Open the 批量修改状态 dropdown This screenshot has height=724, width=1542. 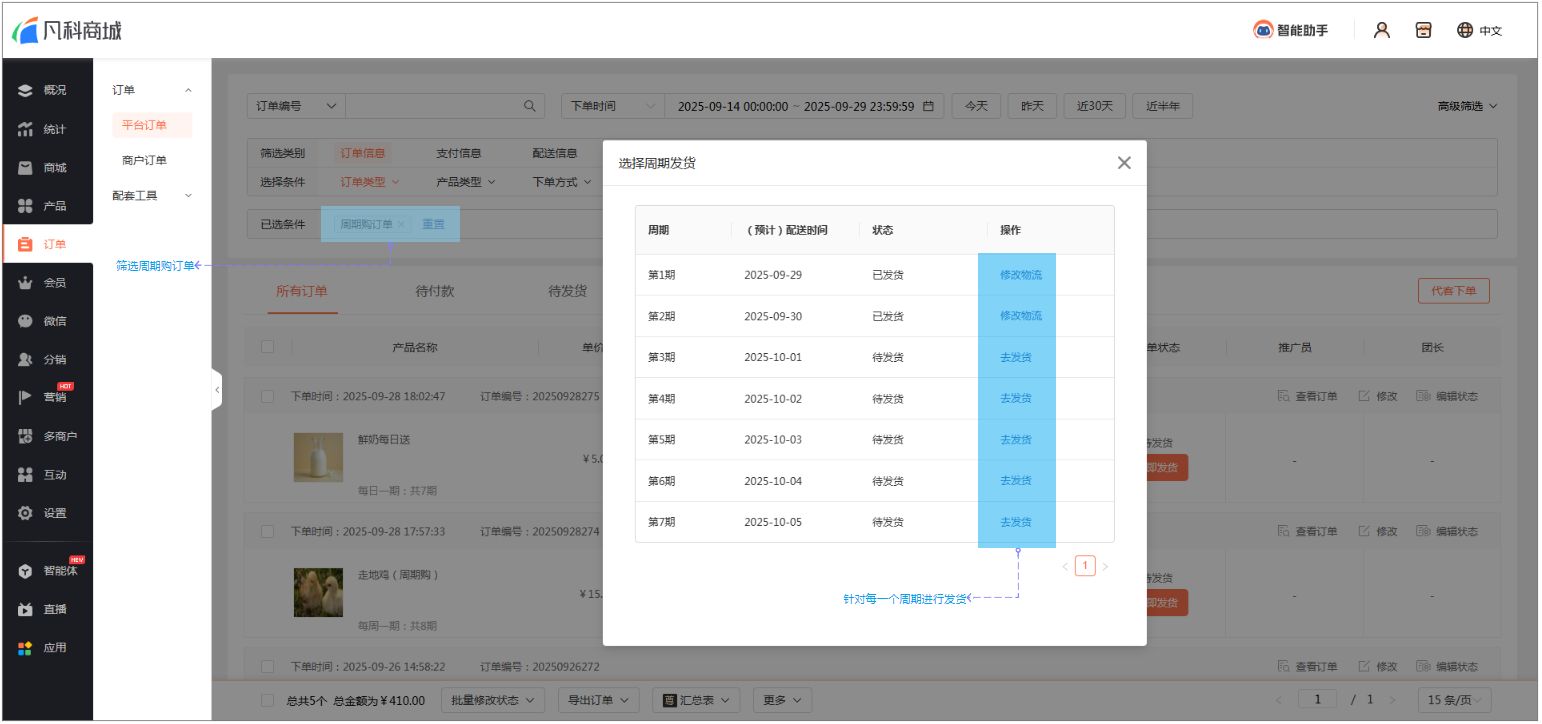pyautogui.click(x=493, y=700)
